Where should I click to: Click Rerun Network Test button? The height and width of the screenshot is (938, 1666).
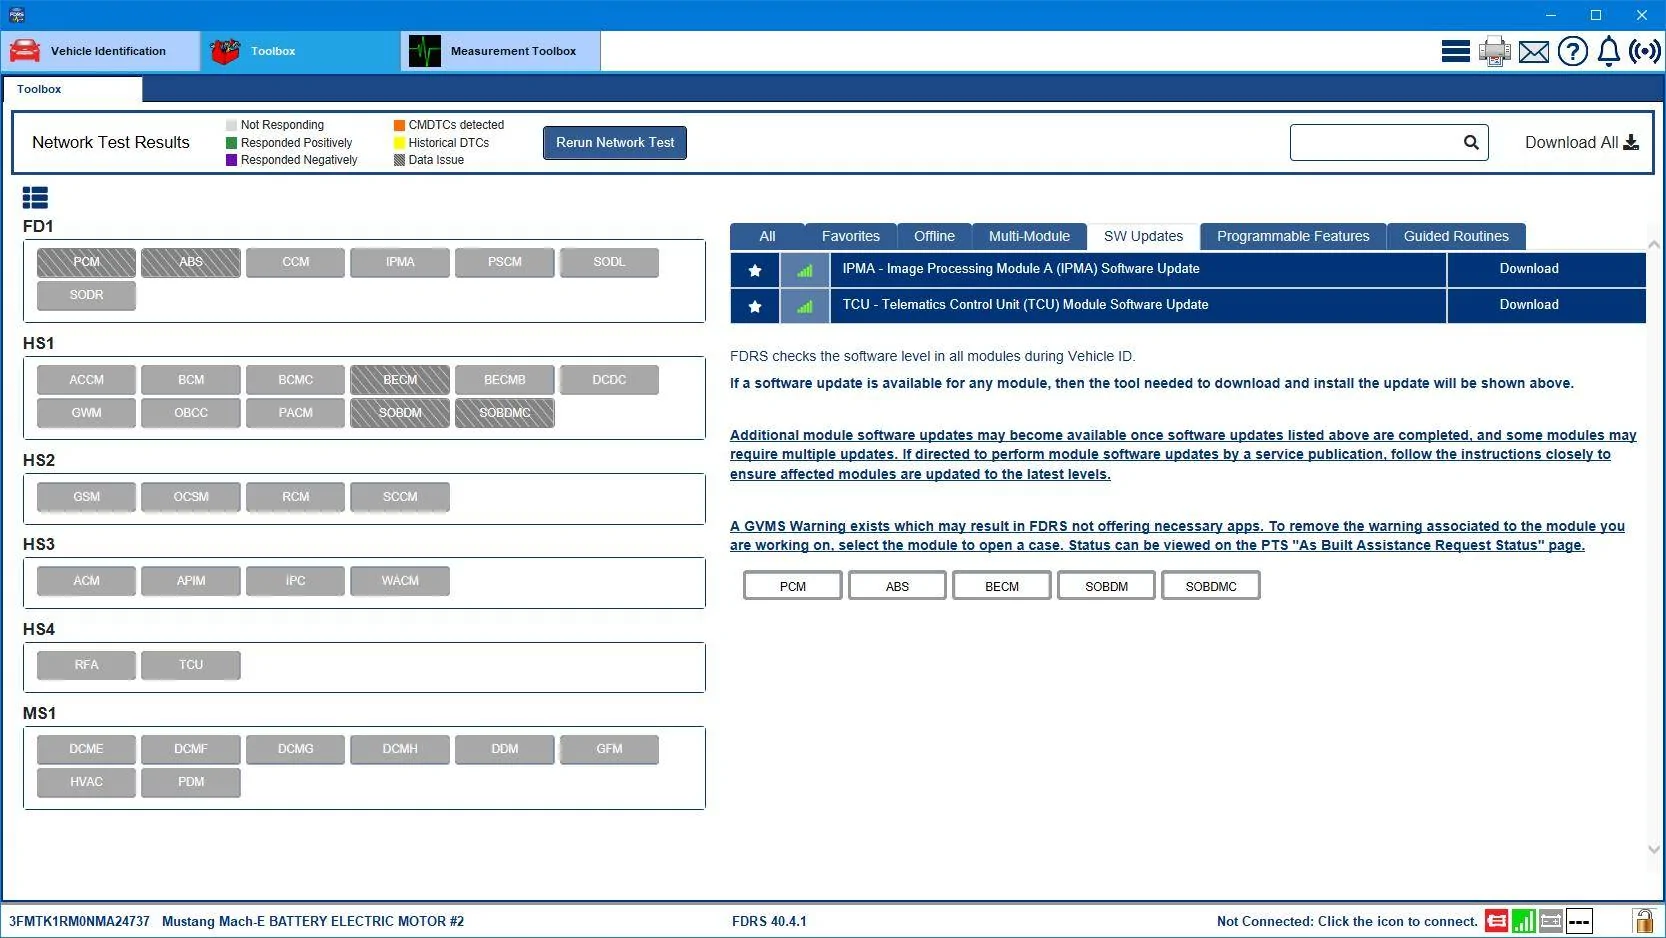pyautogui.click(x=615, y=142)
